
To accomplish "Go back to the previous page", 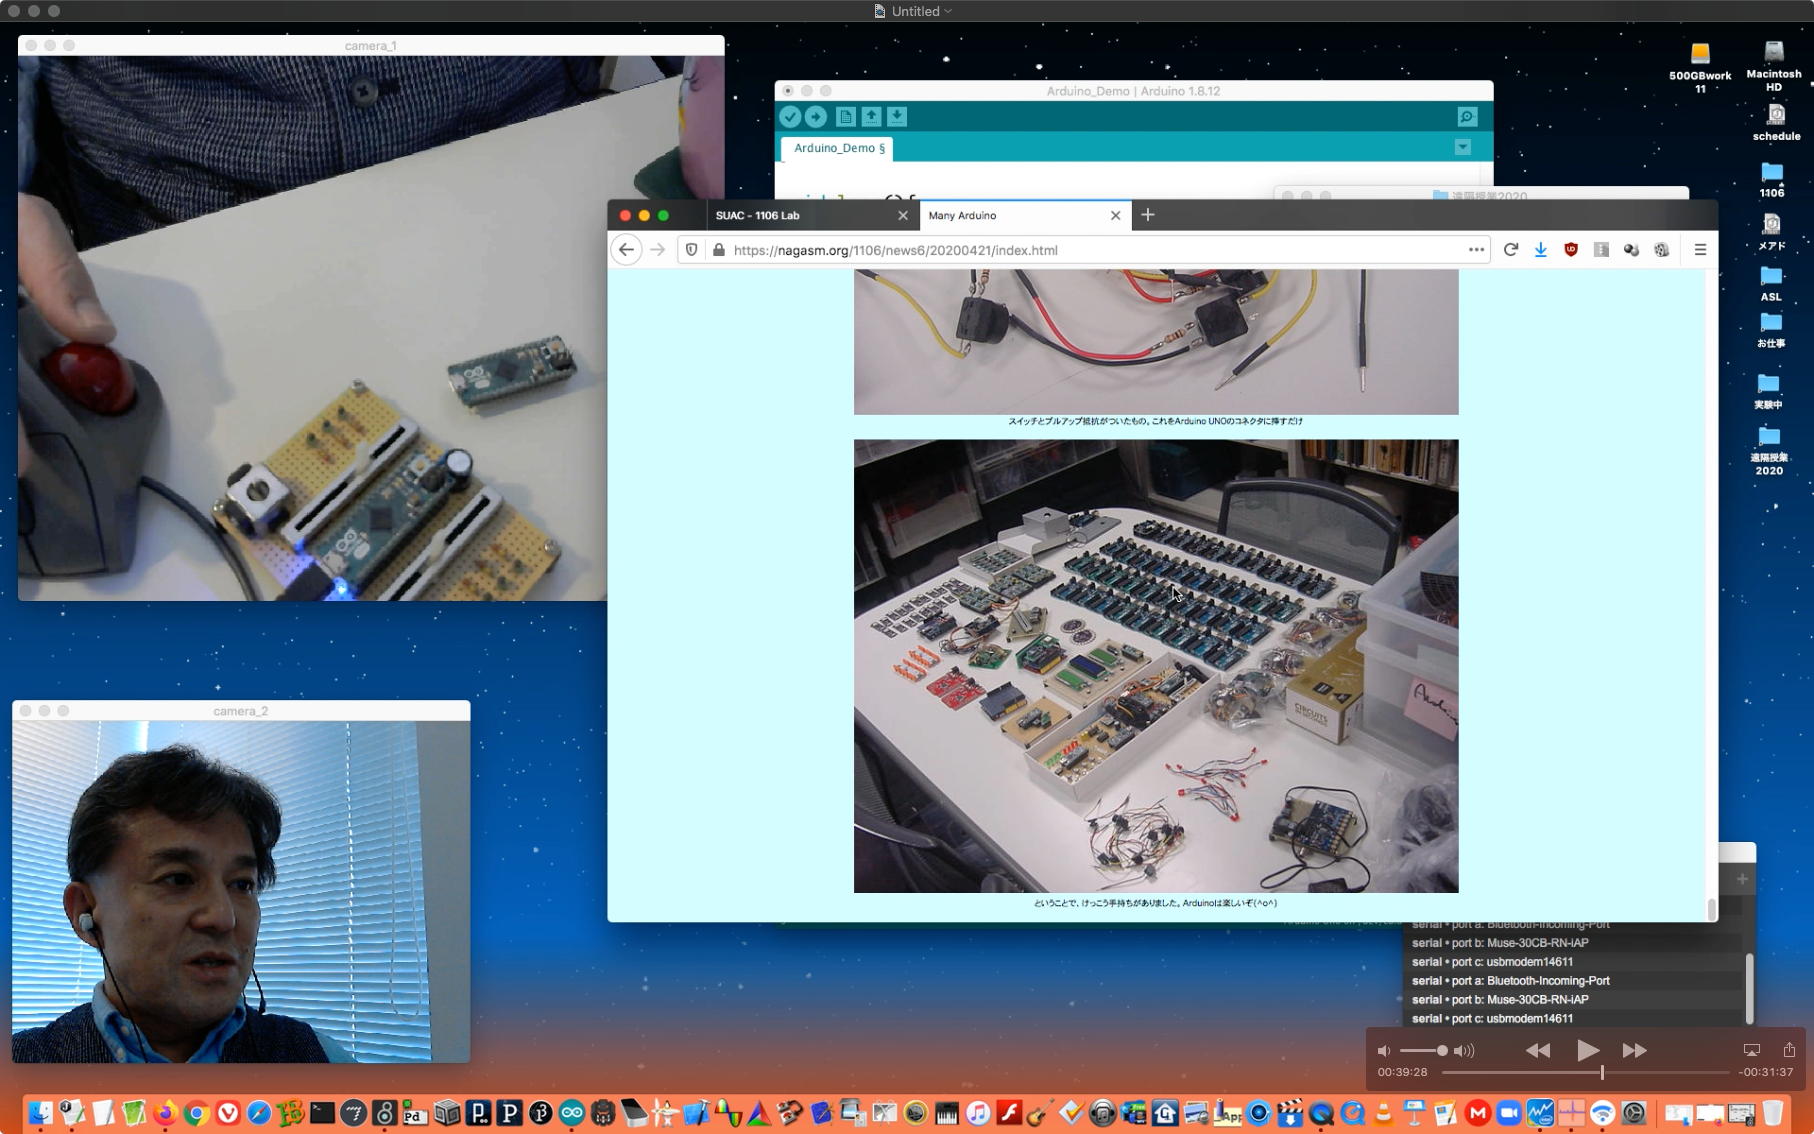I will (x=627, y=250).
